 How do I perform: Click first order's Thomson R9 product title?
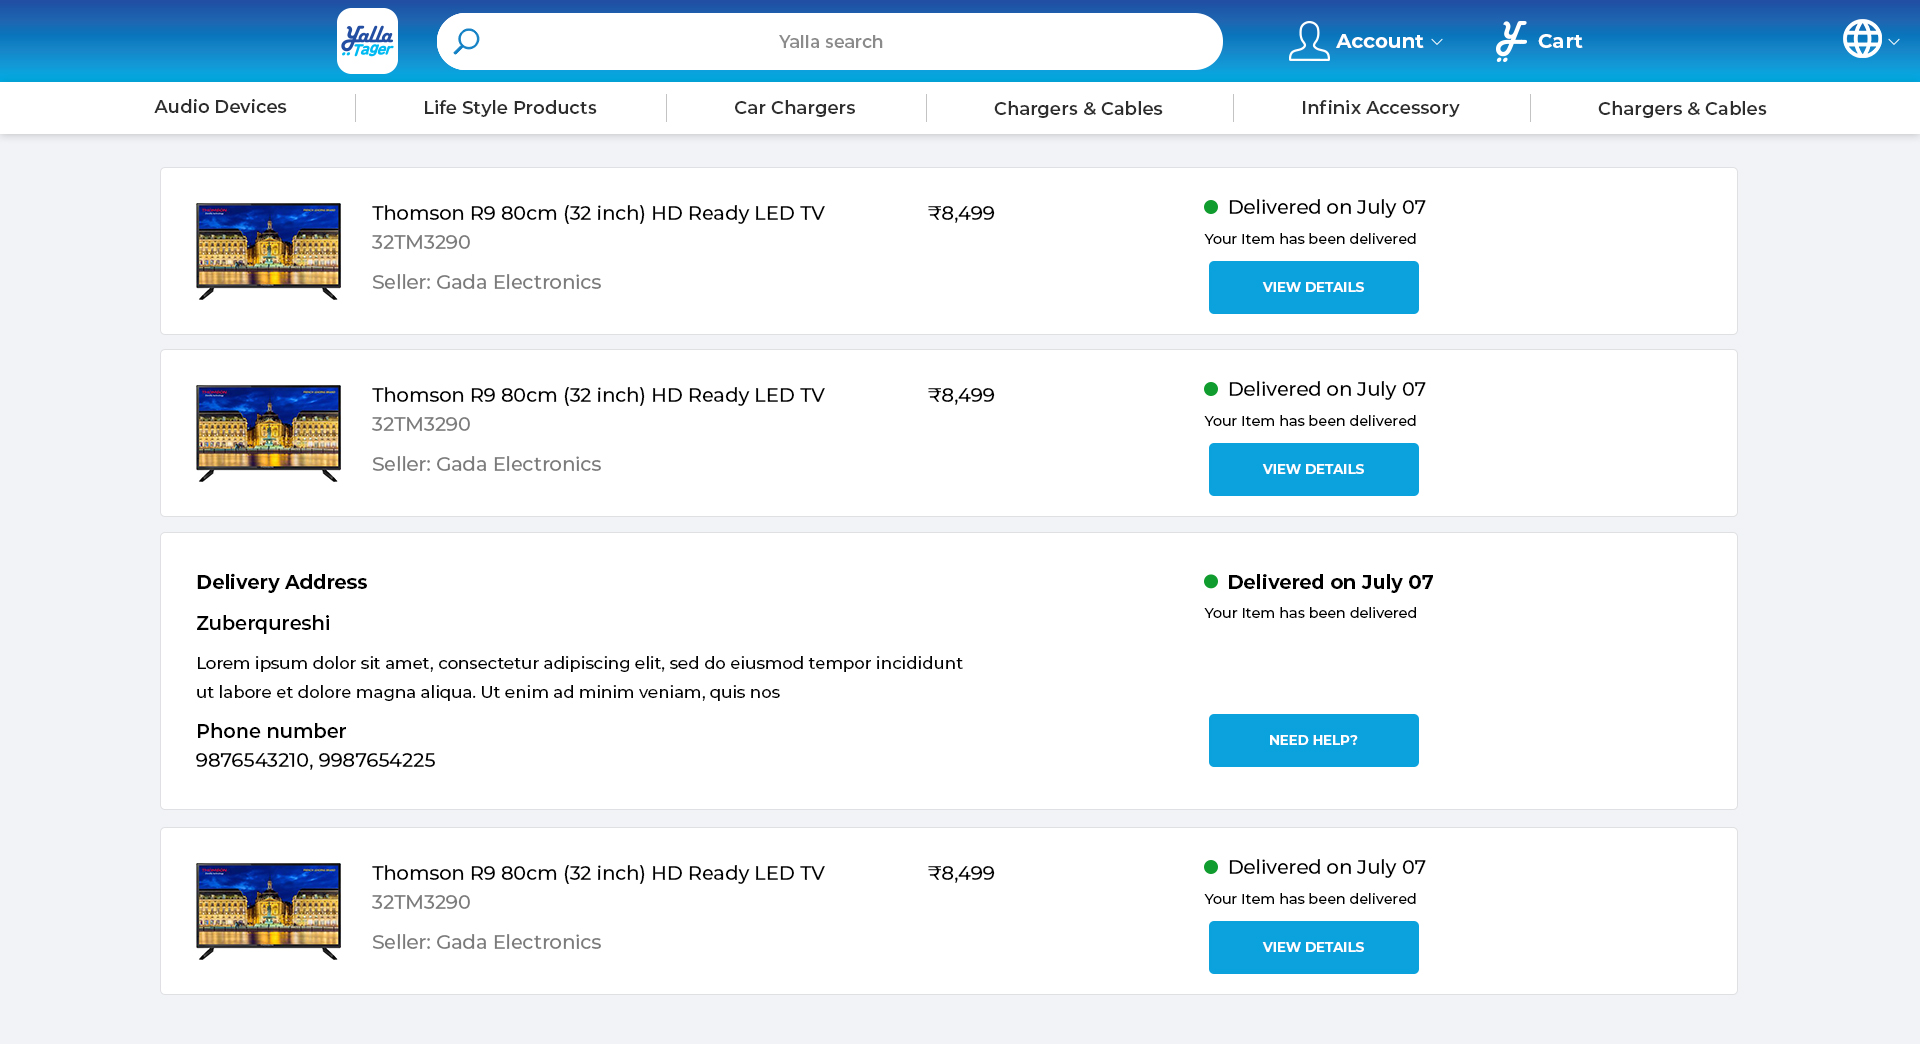[598, 213]
